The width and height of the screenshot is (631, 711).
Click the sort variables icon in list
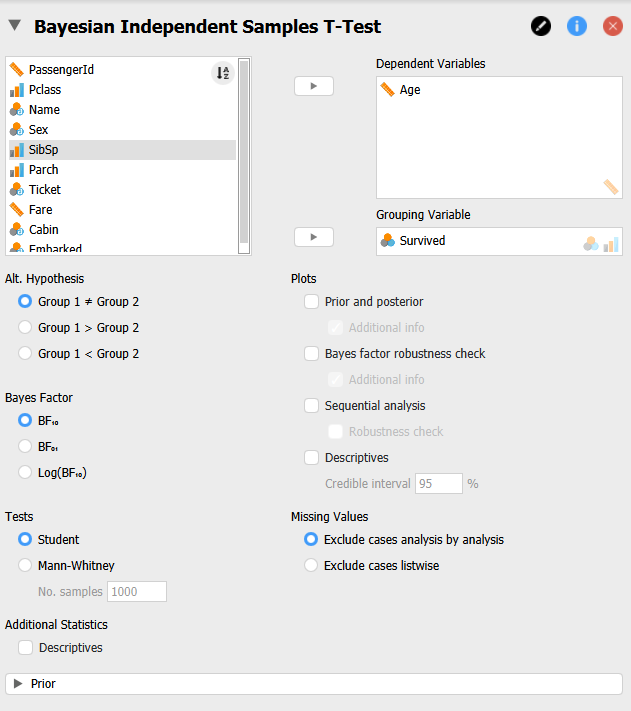click(223, 72)
